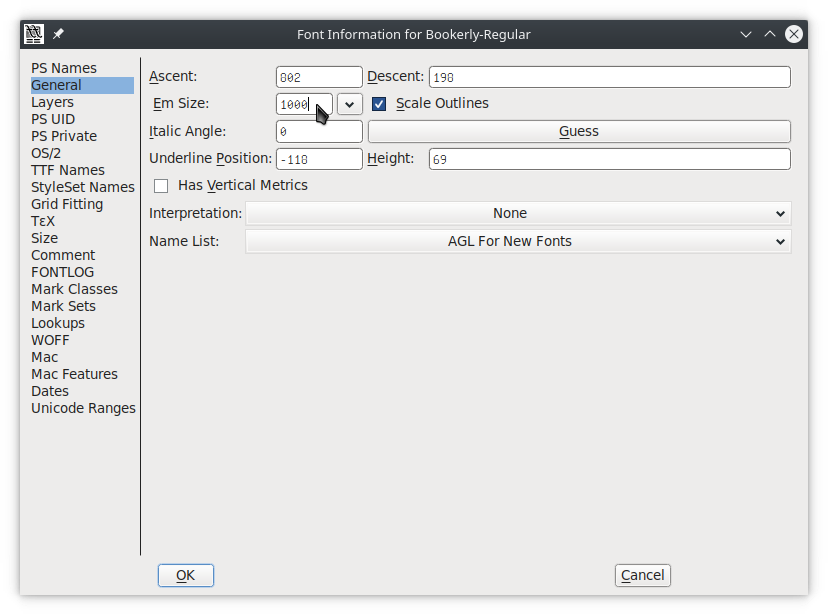This screenshot has height=615, width=828.
Task: Expand the Name List dropdown
Action: (x=518, y=241)
